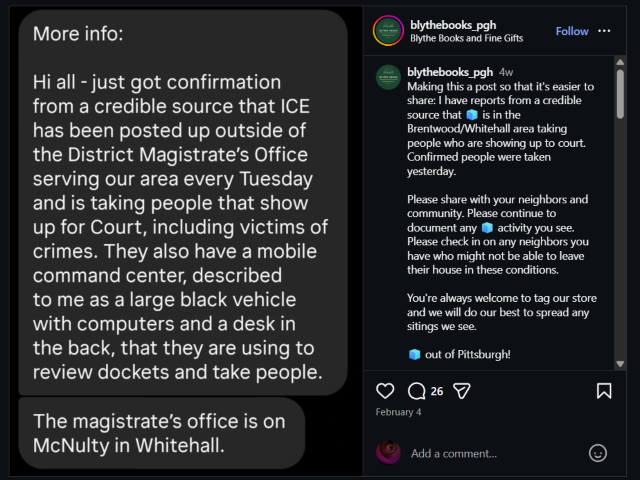Click the magistrate's office message bubble

[x=162, y=432]
